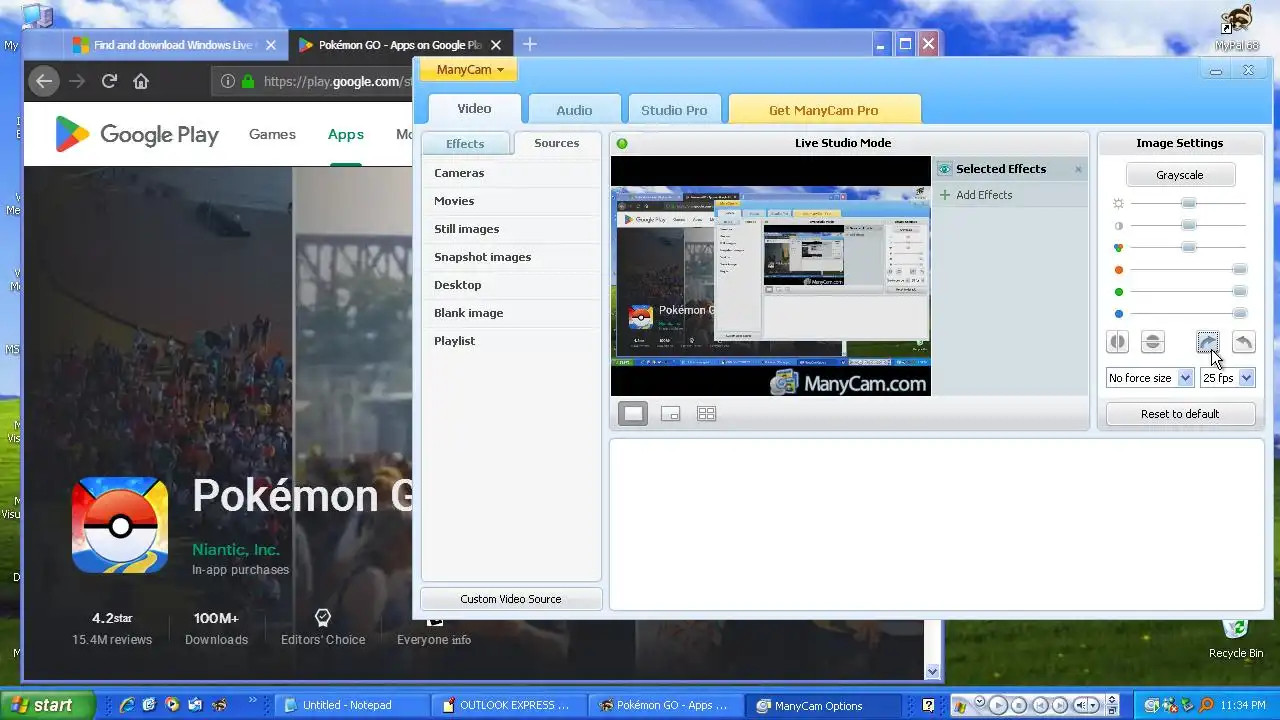This screenshot has height=720, width=1280.
Task: Select Playlist source
Action: (x=510, y=341)
